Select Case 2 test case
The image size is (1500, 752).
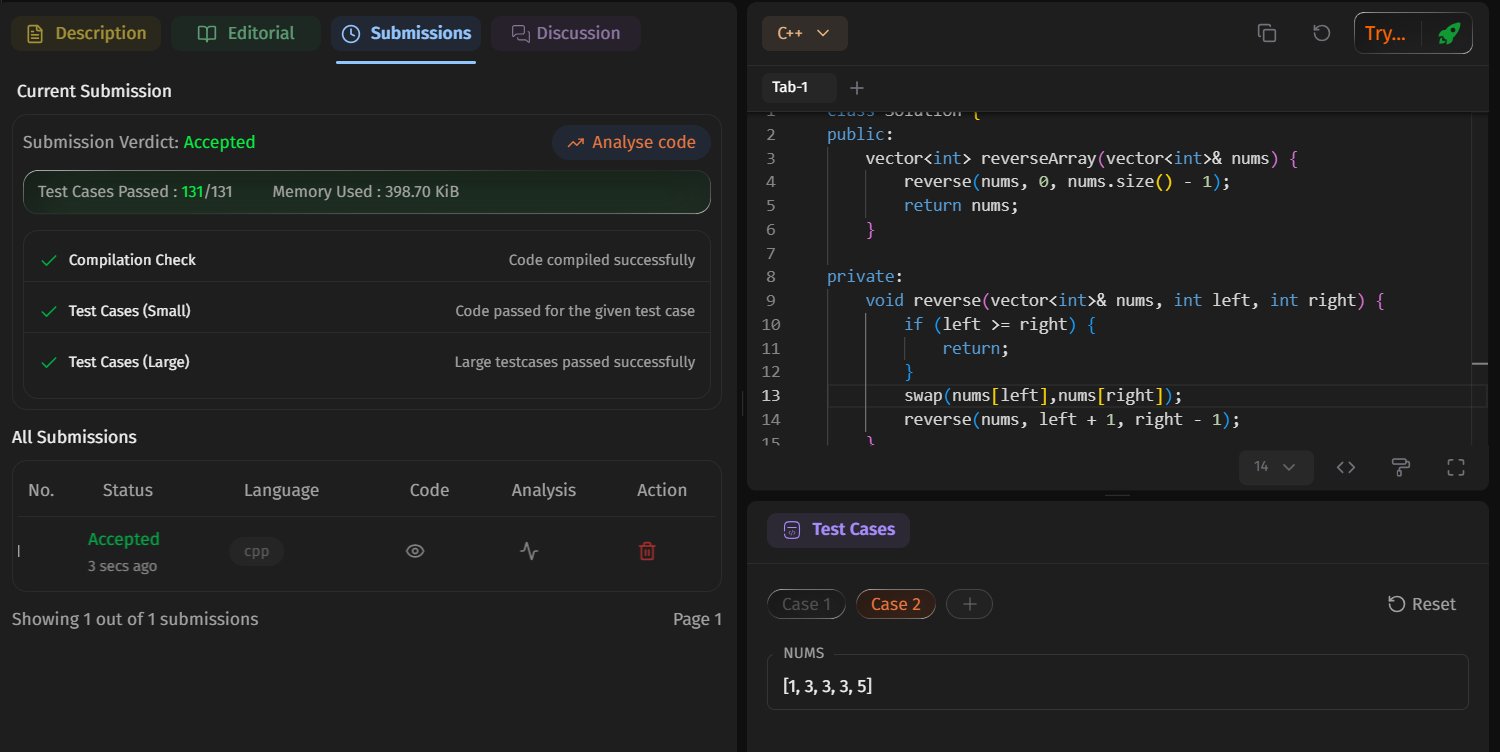pyautogui.click(x=895, y=604)
